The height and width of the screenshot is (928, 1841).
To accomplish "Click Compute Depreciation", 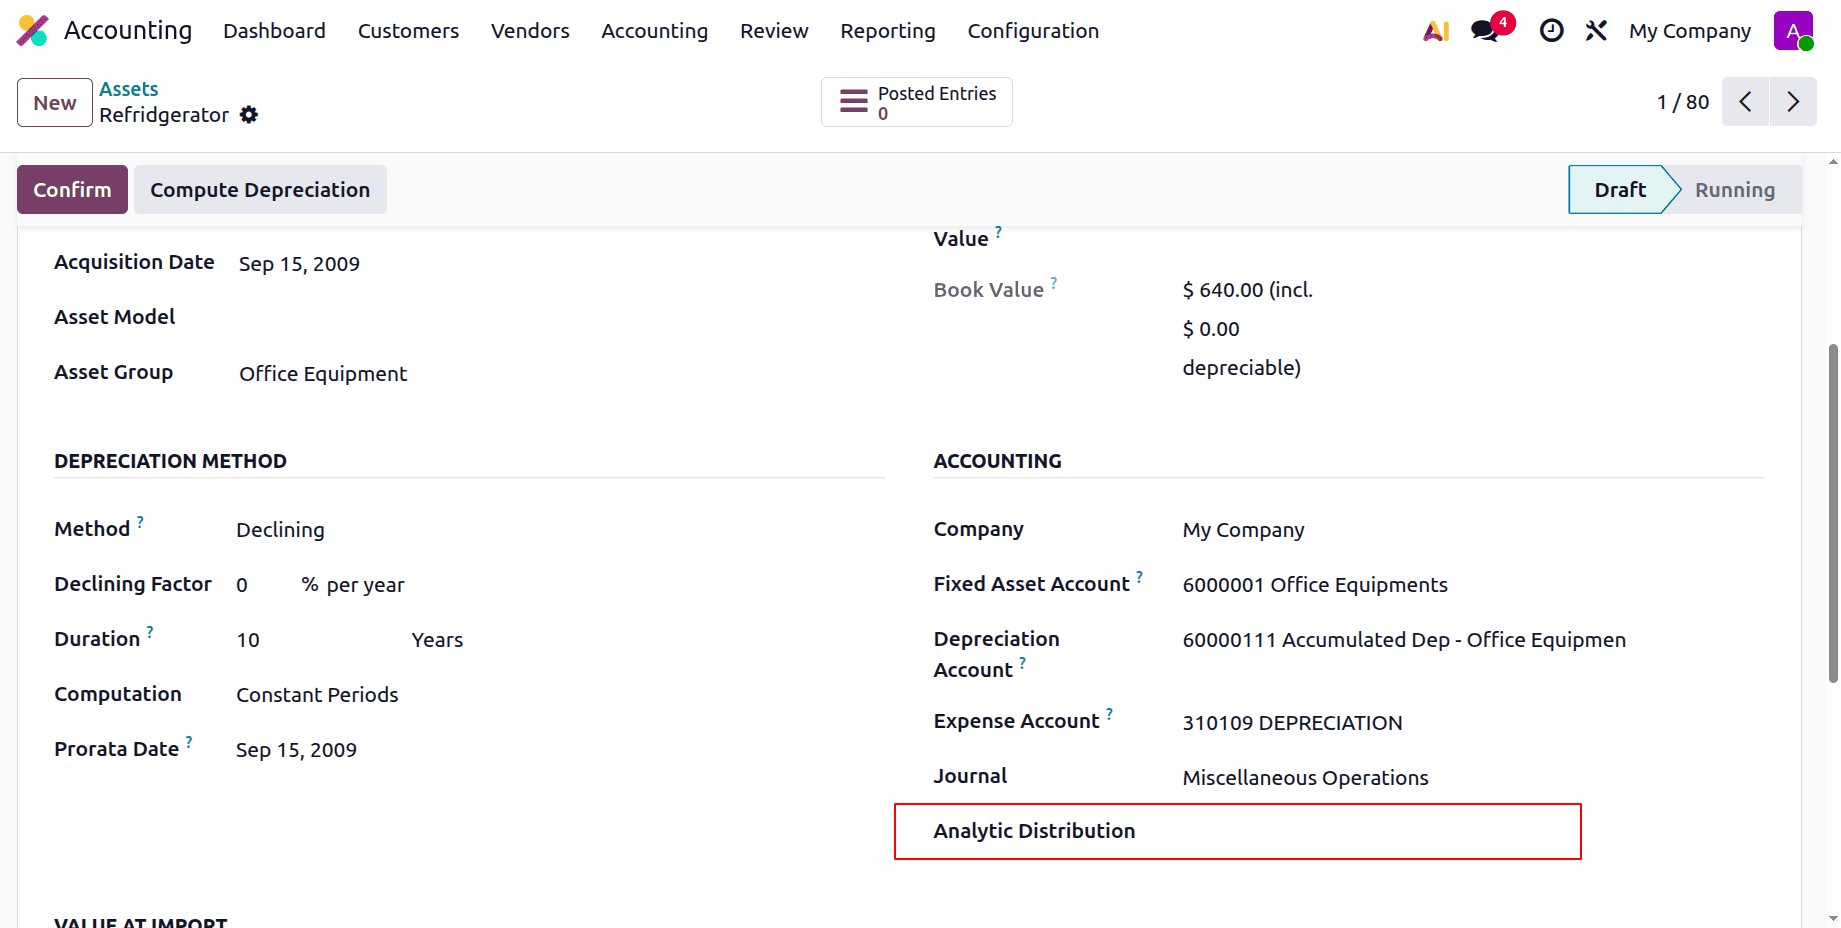I will pyautogui.click(x=260, y=189).
